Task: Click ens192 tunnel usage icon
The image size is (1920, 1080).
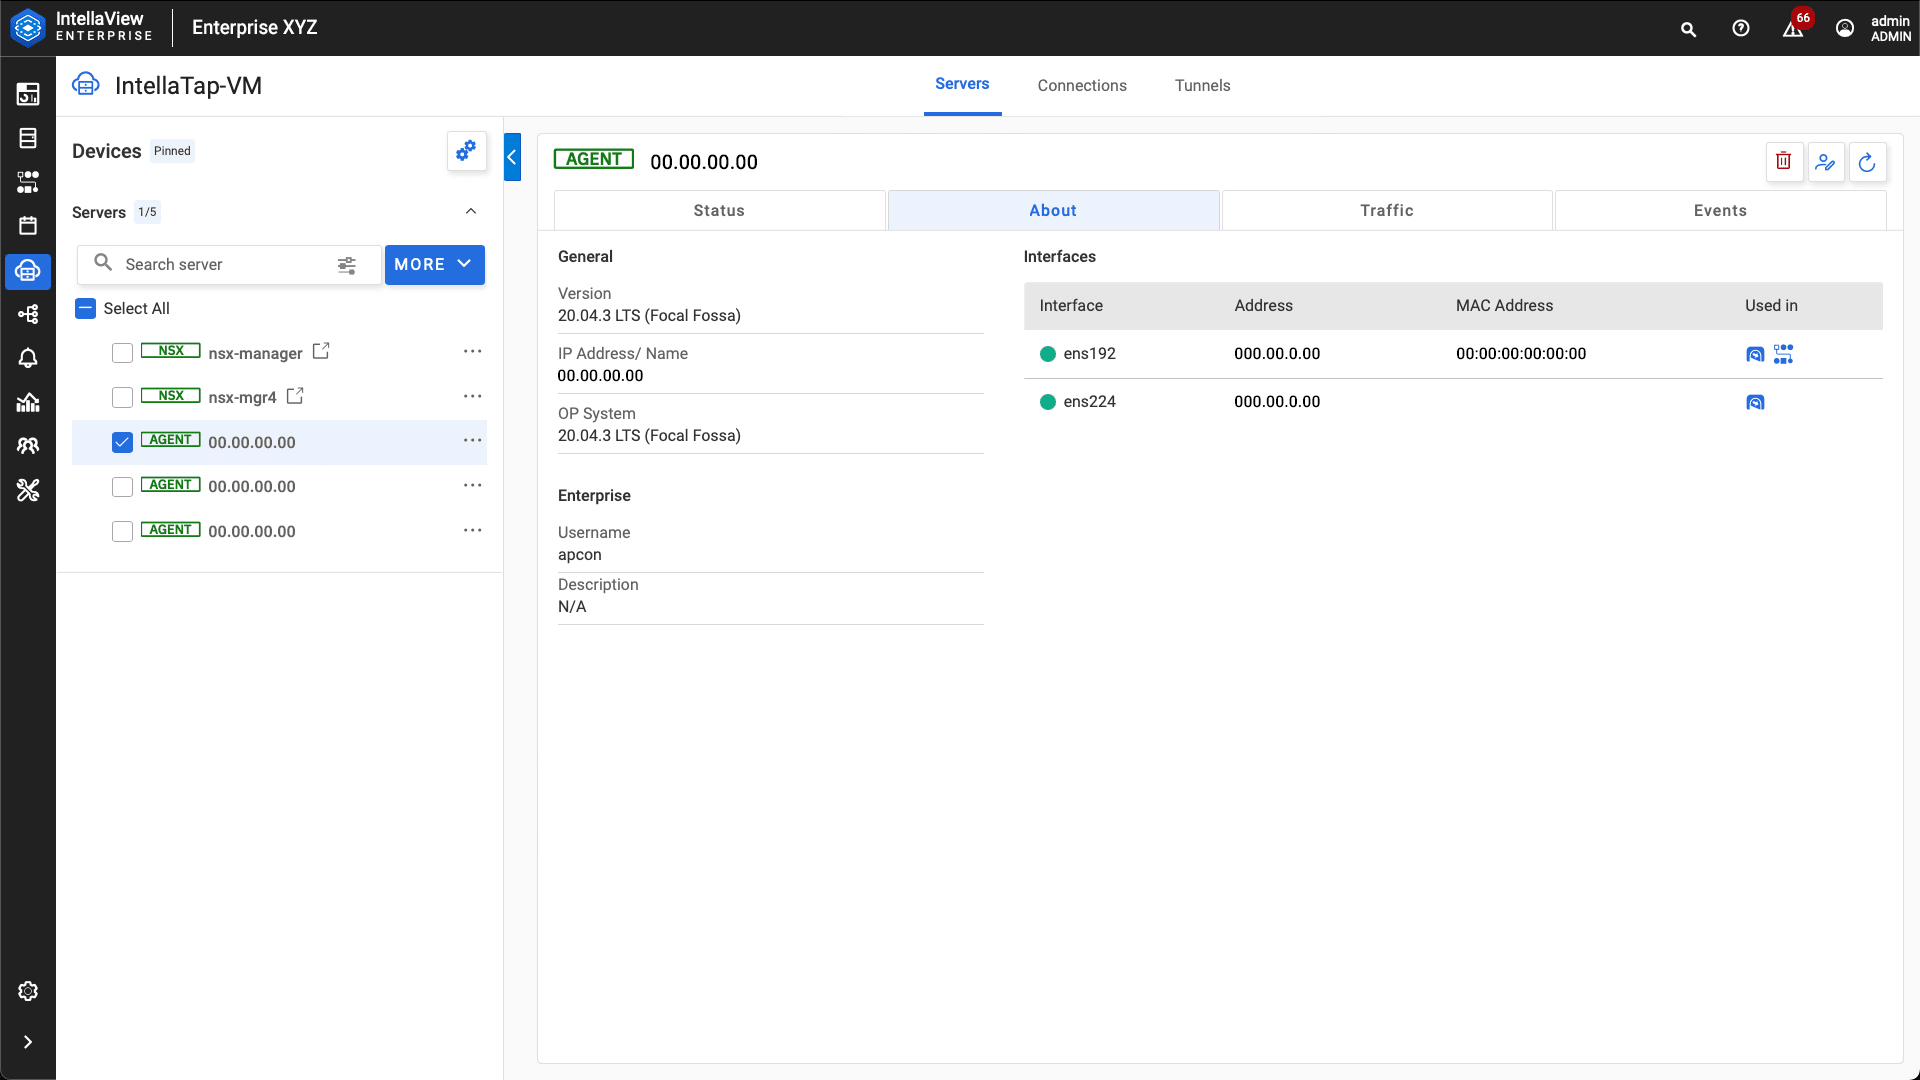Action: [x=1755, y=354]
